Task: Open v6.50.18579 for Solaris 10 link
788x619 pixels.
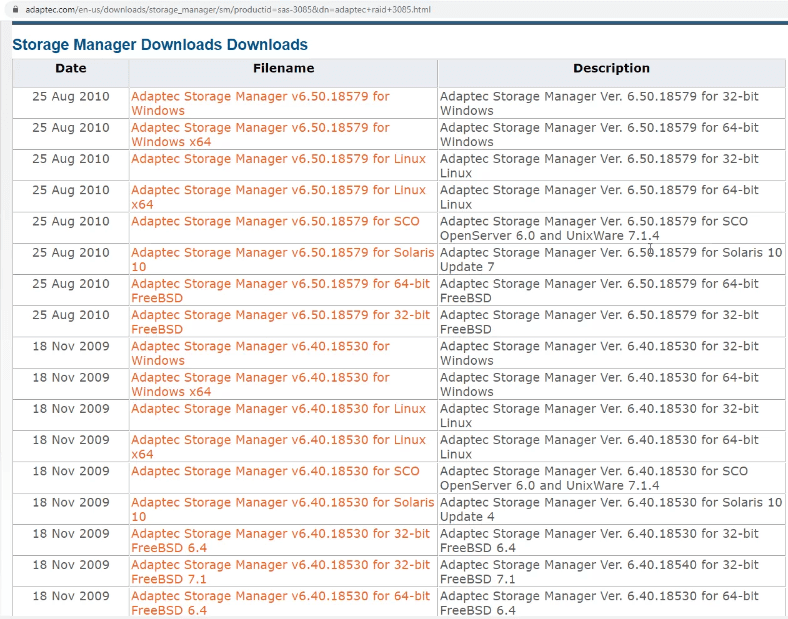Action: 282,259
